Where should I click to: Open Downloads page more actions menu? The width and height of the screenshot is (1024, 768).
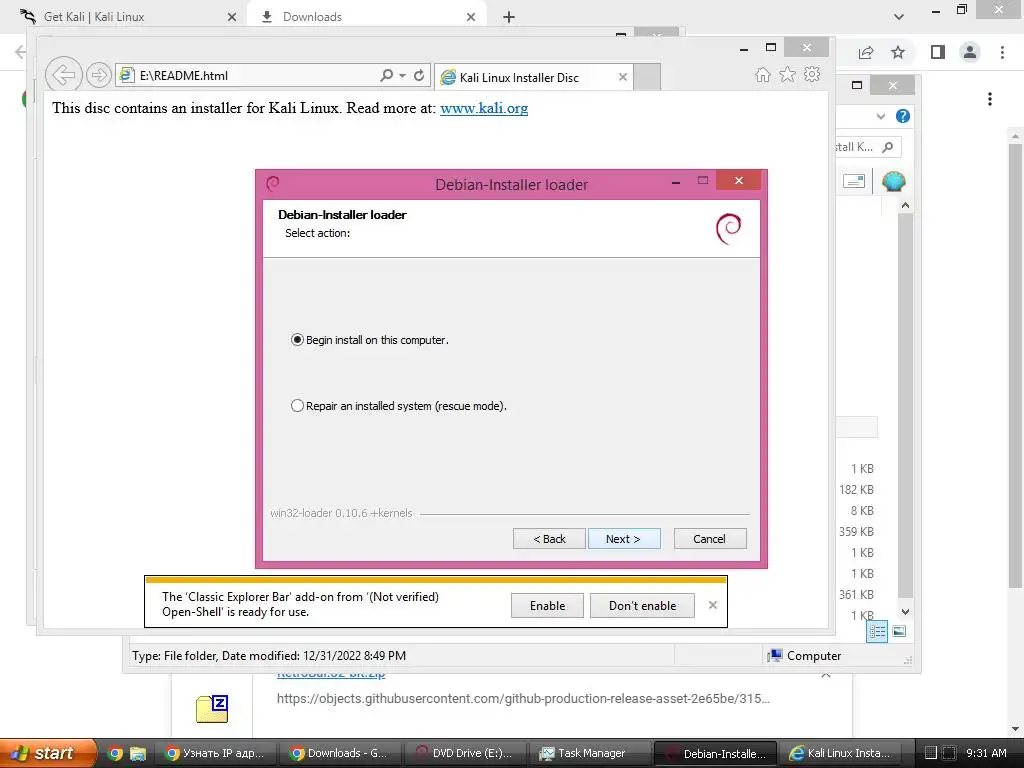(990, 99)
